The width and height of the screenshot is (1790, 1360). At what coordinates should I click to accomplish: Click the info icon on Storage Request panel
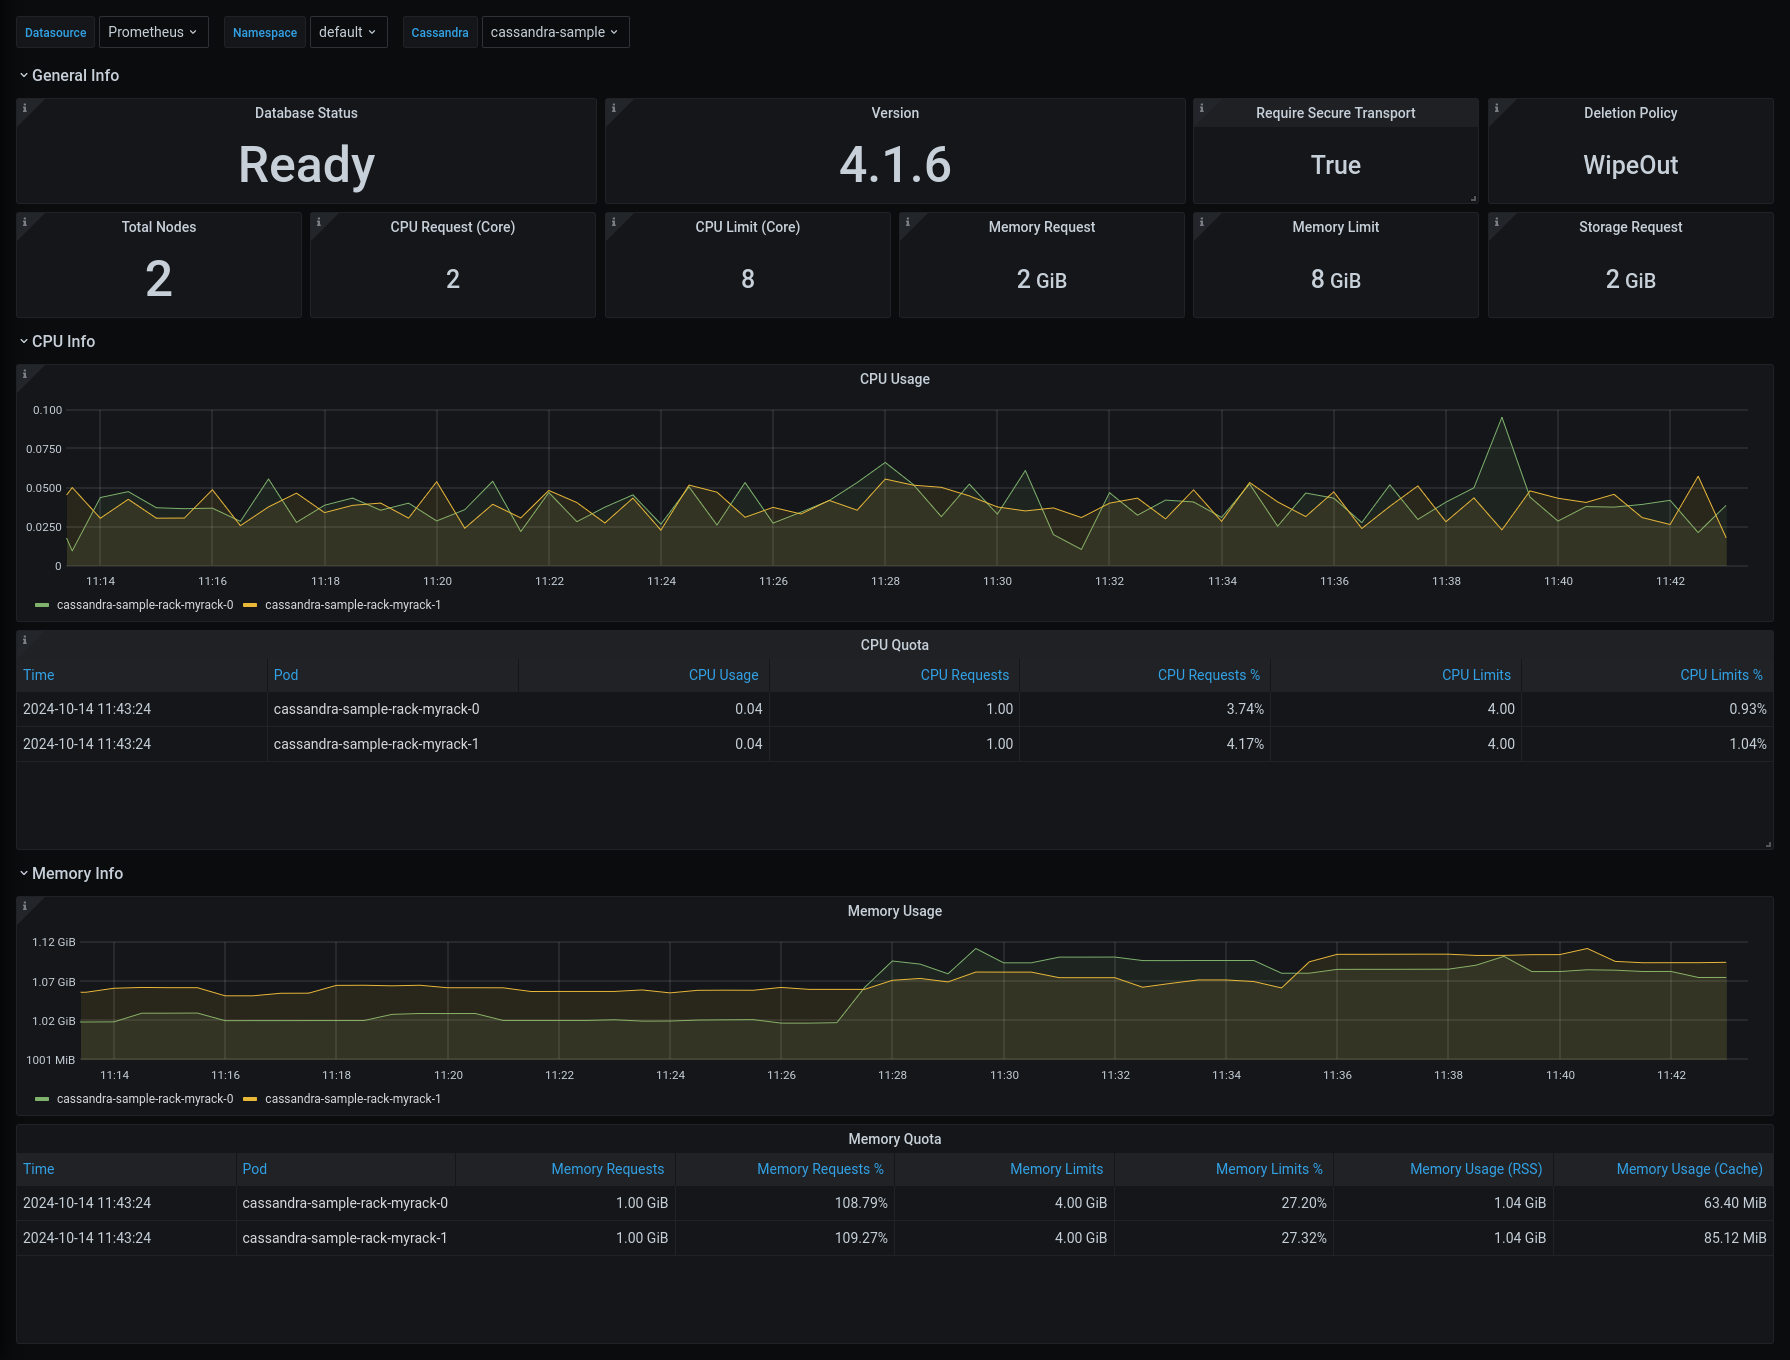tap(1496, 222)
